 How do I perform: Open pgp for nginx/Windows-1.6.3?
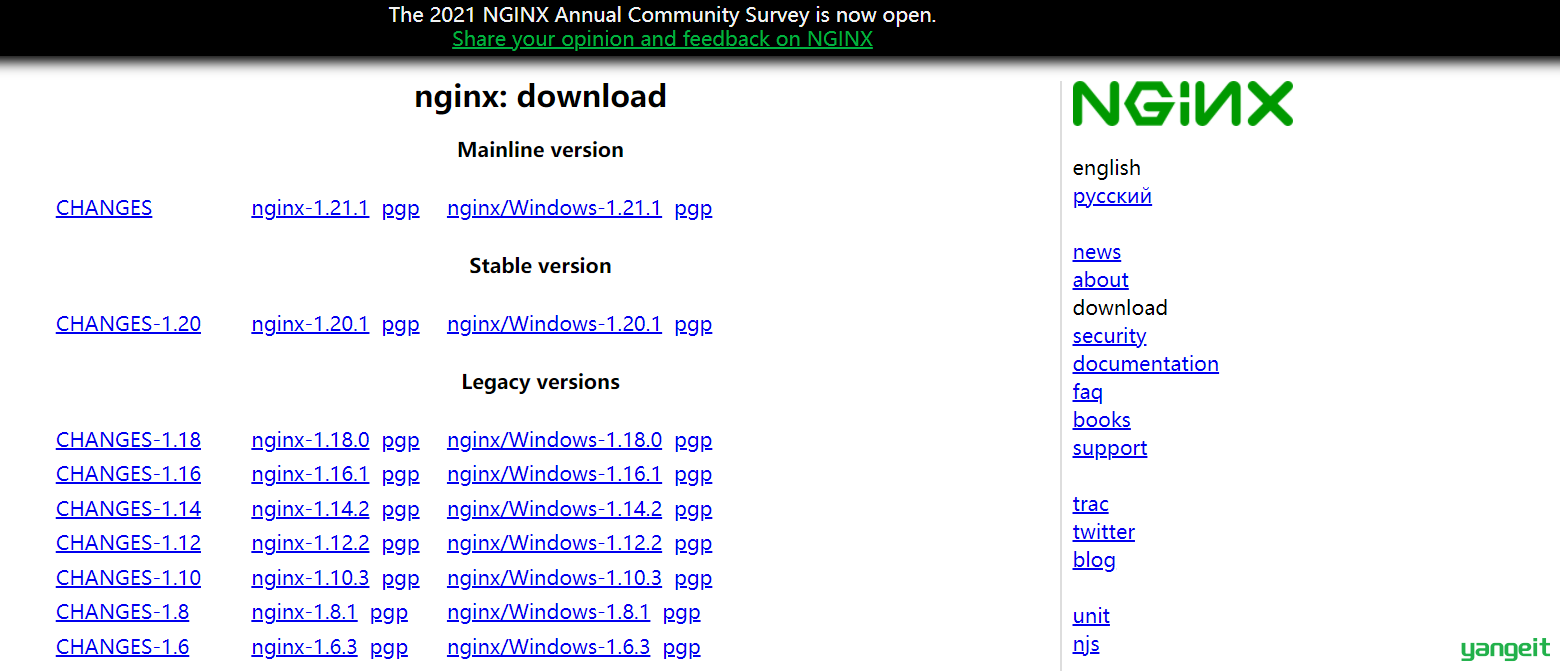(x=681, y=648)
